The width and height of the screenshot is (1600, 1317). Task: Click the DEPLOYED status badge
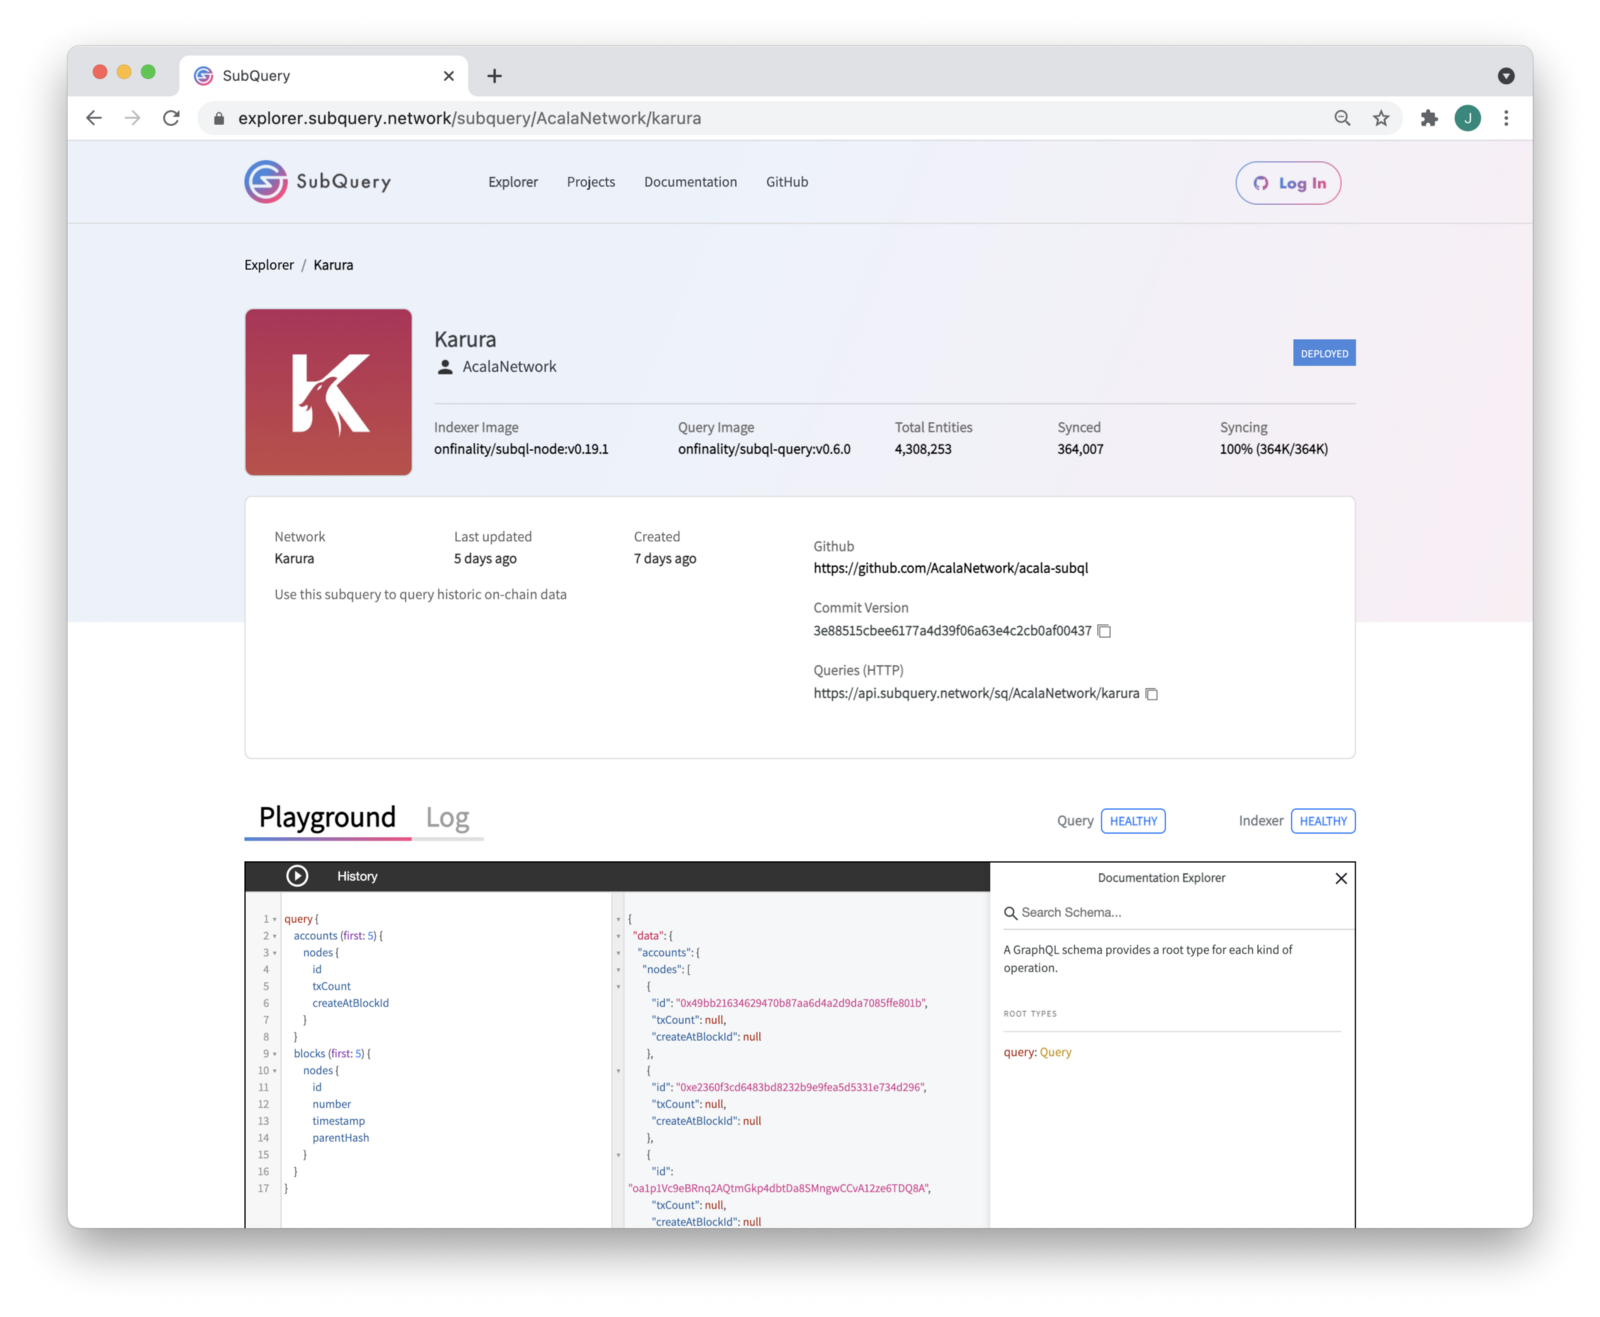tap(1324, 353)
